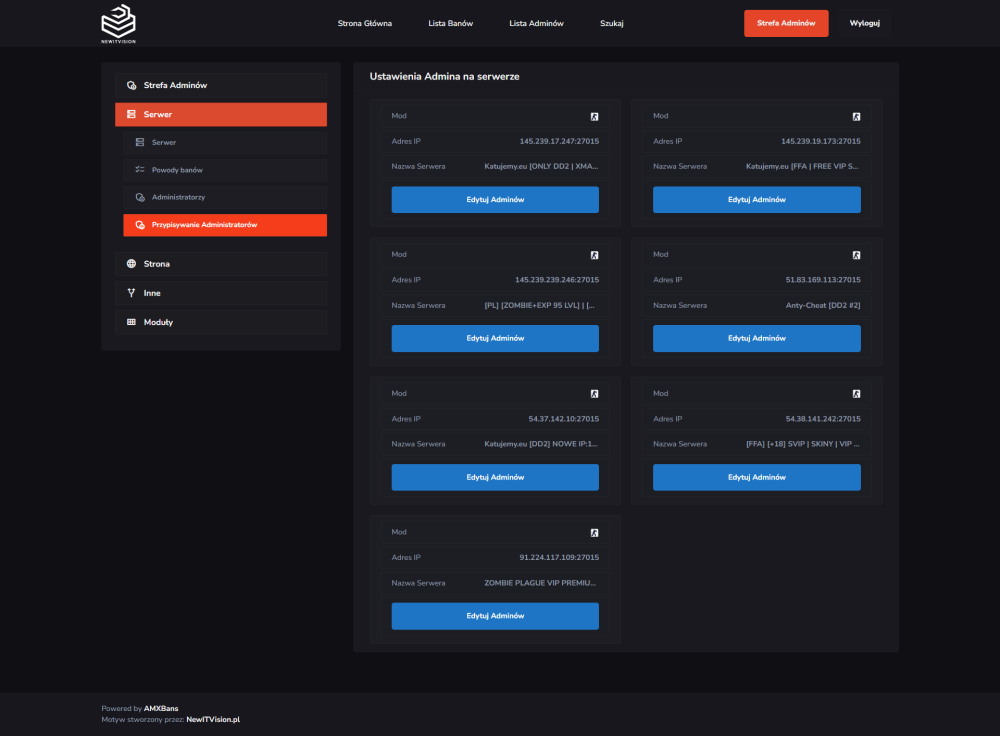Image resolution: width=1000 pixels, height=736 pixels.
Task: Open Szukaj search page
Action: coord(612,24)
